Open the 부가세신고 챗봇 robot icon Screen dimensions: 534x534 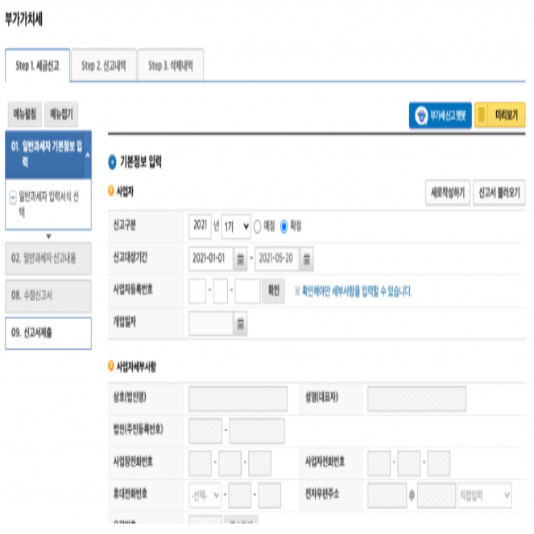(x=421, y=116)
